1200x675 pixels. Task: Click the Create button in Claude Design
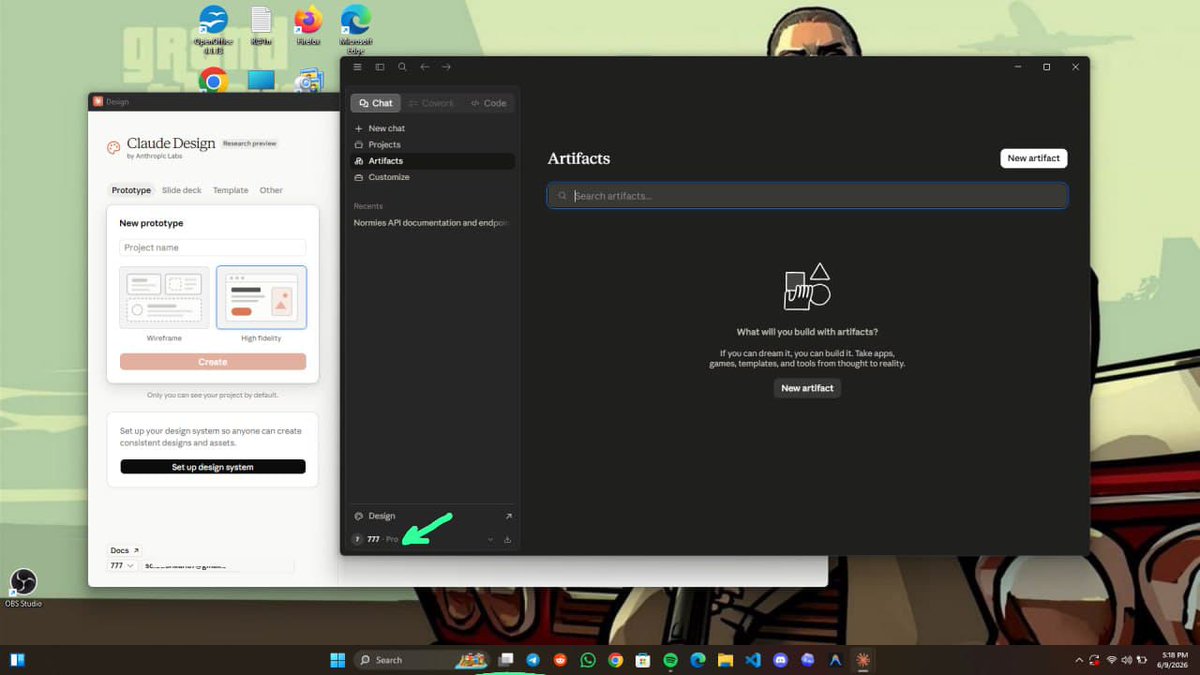(x=212, y=362)
